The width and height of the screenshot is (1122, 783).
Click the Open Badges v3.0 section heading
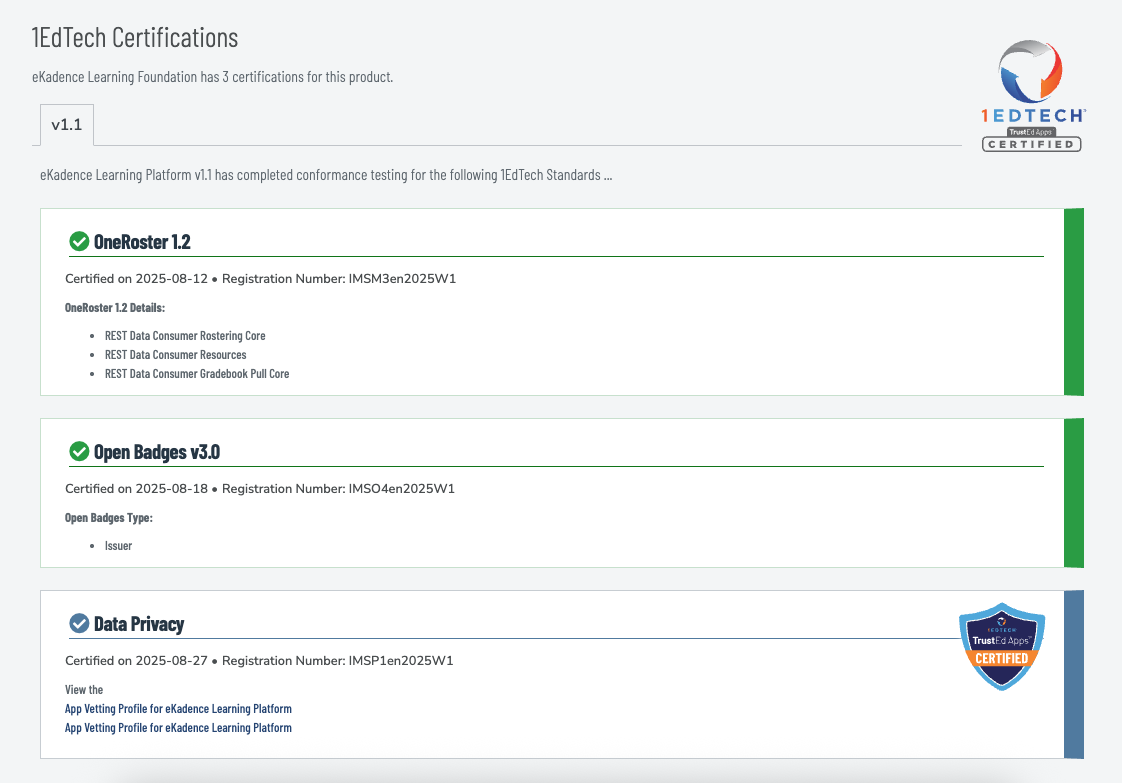pyautogui.click(x=156, y=452)
